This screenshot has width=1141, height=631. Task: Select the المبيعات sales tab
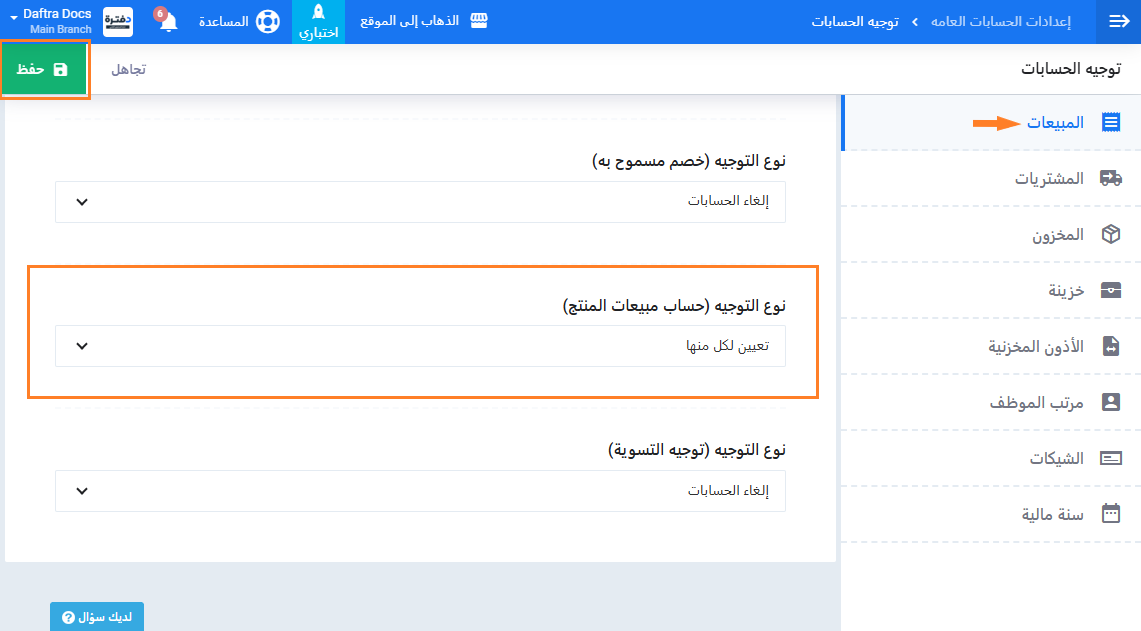[x=1055, y=123]
